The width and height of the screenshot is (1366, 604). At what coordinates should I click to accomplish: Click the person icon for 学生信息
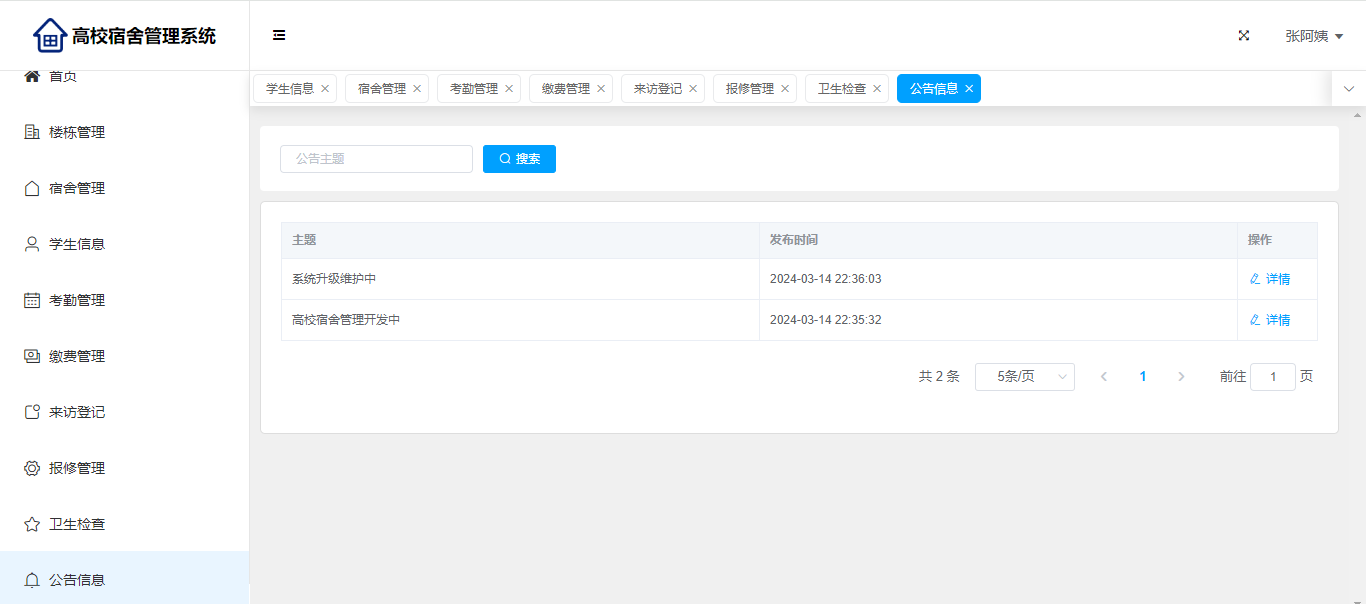(32, 244)
